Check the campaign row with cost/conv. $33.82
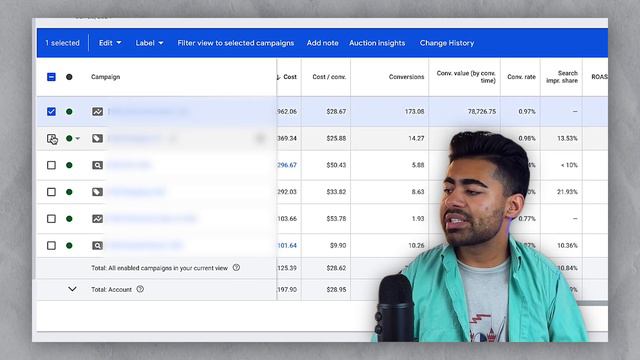640x360 pixels. click(x=51, y=192)
